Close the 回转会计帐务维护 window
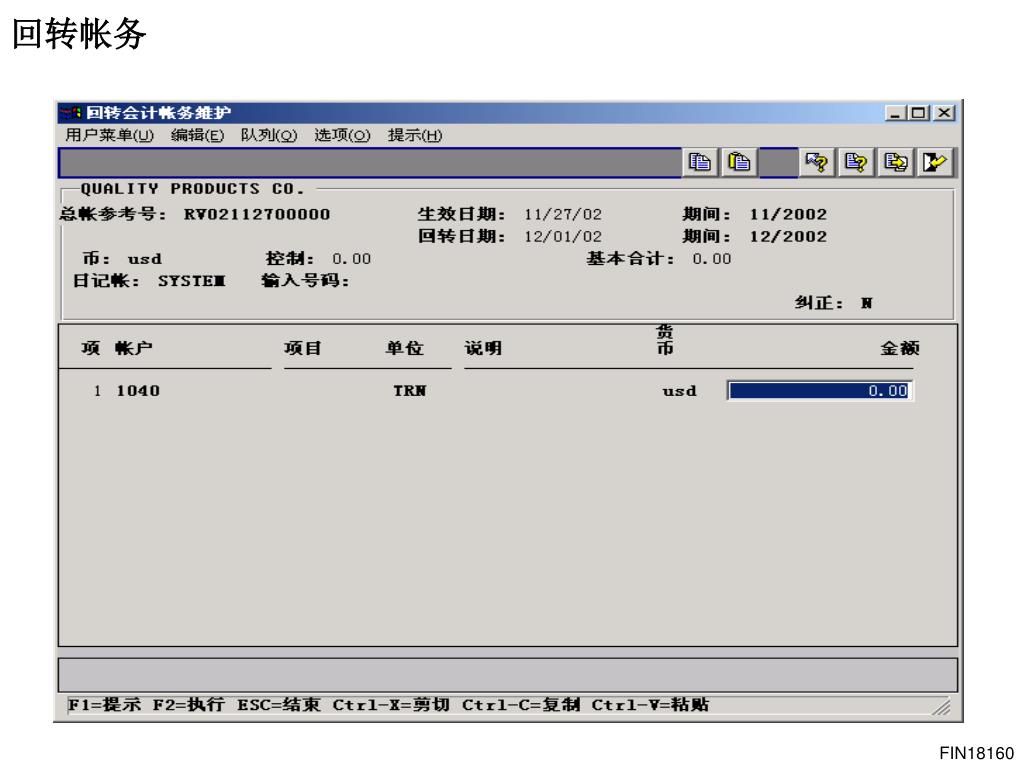This screenshot has width=1024, height=768. (x=944, y=113)
